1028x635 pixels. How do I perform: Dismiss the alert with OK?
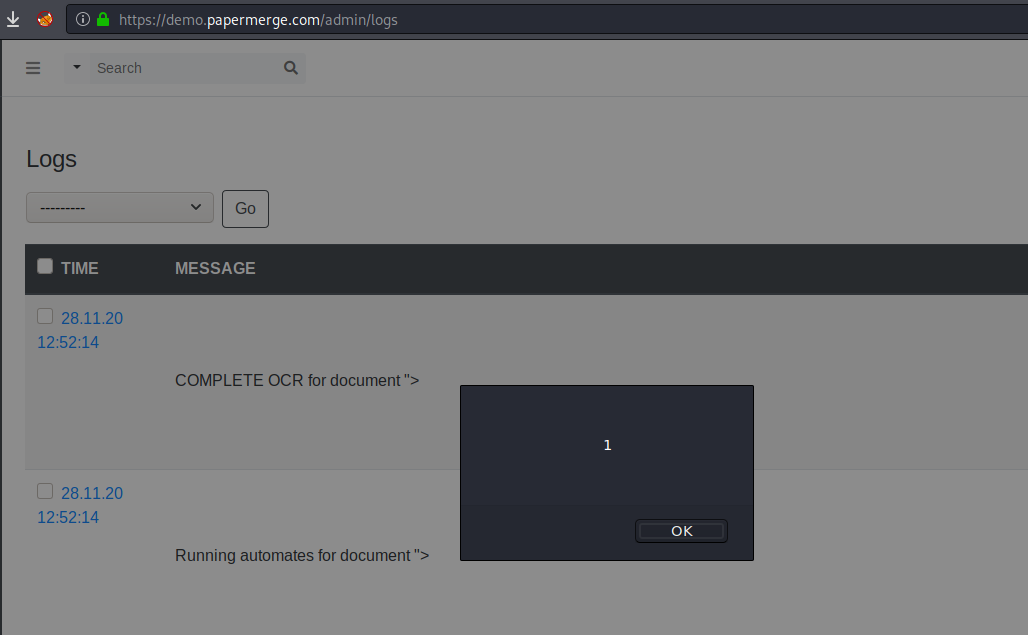tap(681, 531)
